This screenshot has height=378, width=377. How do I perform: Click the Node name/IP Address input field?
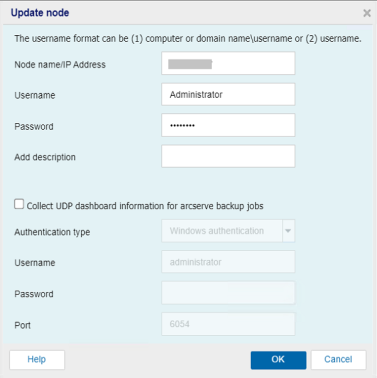(x=228, y=63)
